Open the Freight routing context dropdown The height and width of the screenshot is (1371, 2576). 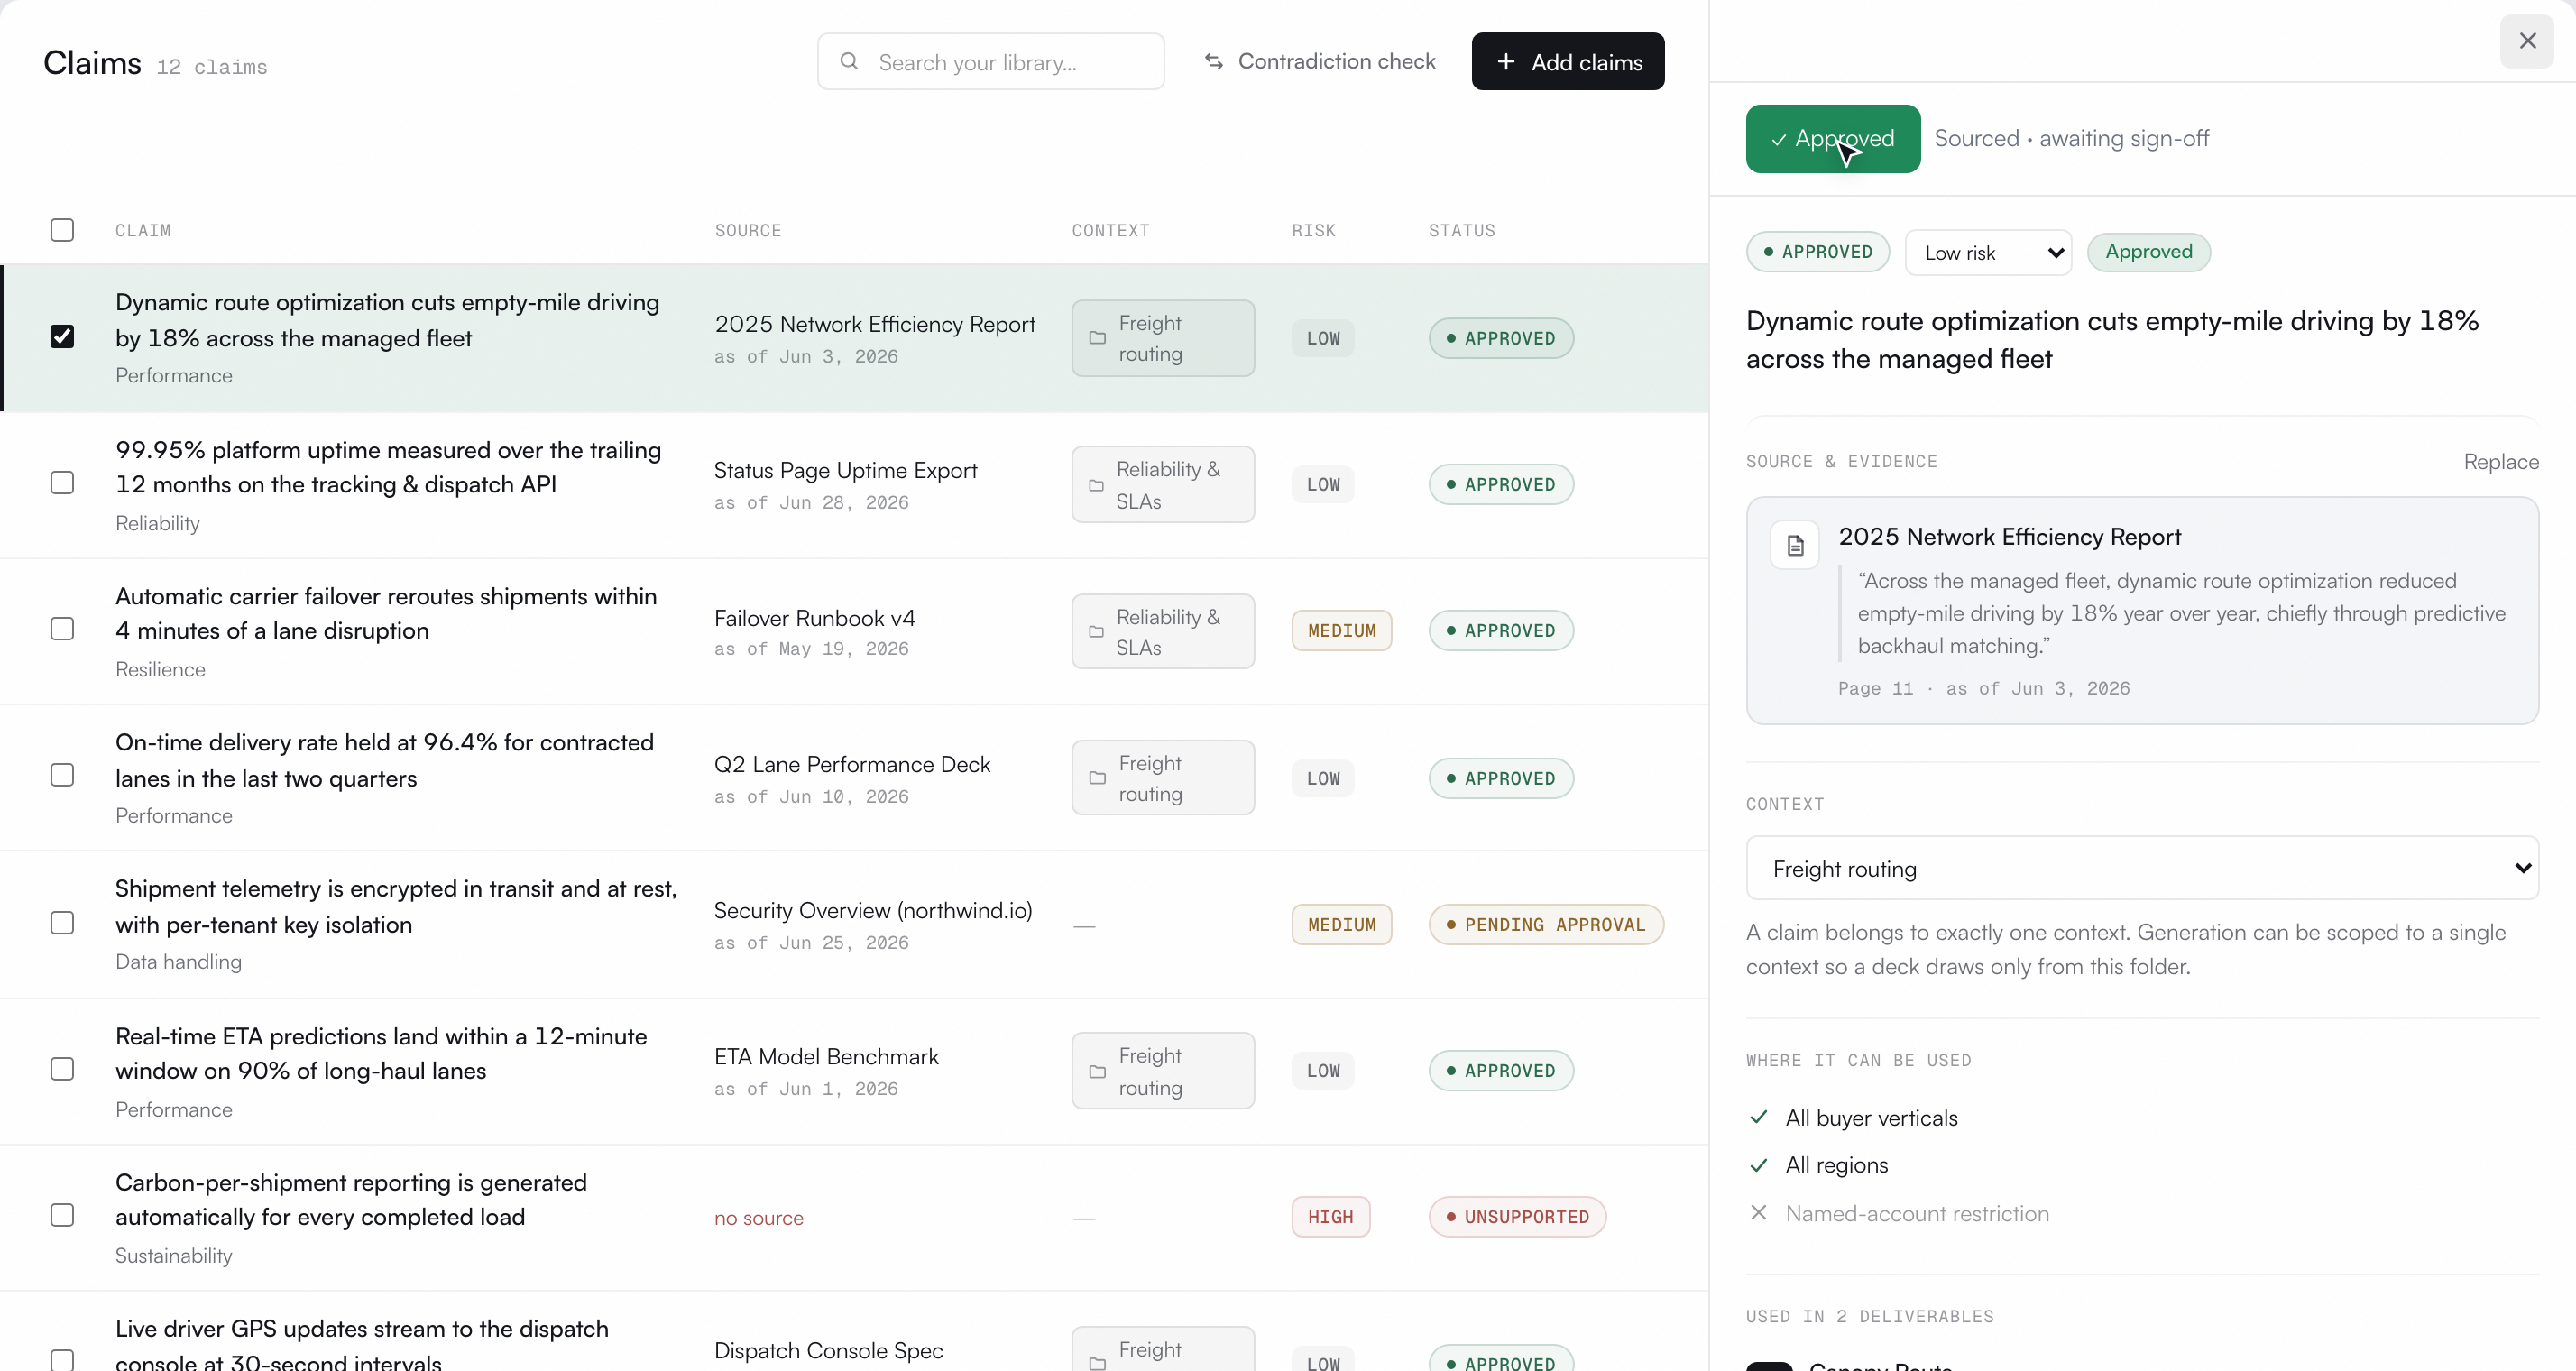click(x=2142, y=868)
